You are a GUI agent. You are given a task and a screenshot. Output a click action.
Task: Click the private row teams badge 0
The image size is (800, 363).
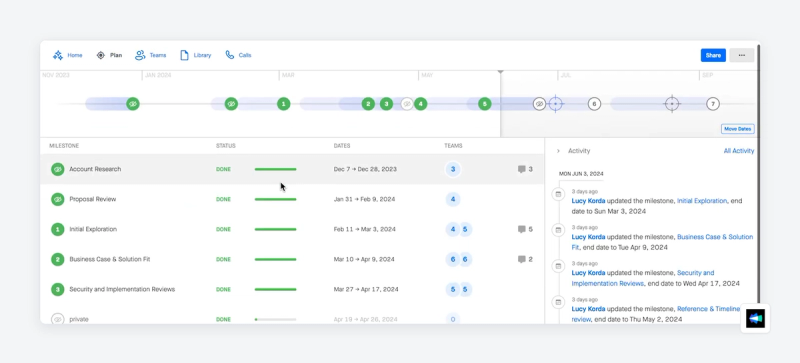tap(453, 319)
